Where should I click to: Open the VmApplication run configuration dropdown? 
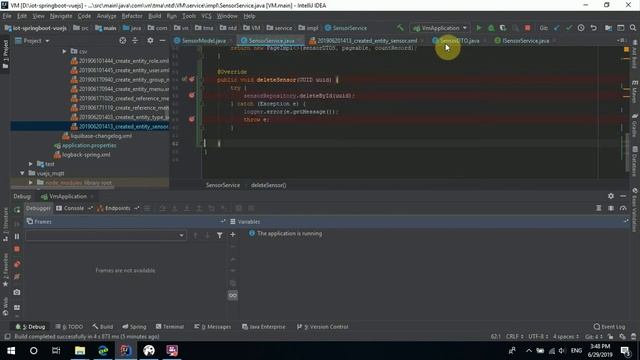click(x=440, y=28)
